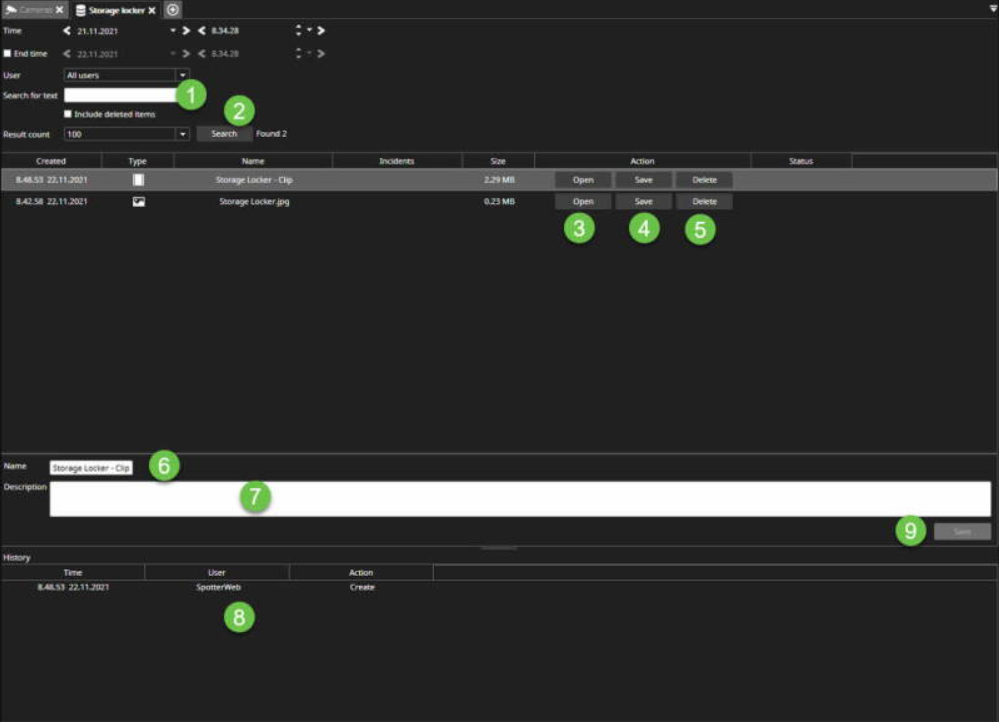Open the Result count dropdown
Screen dimensions: 1000x722
[x=182, y=134]
